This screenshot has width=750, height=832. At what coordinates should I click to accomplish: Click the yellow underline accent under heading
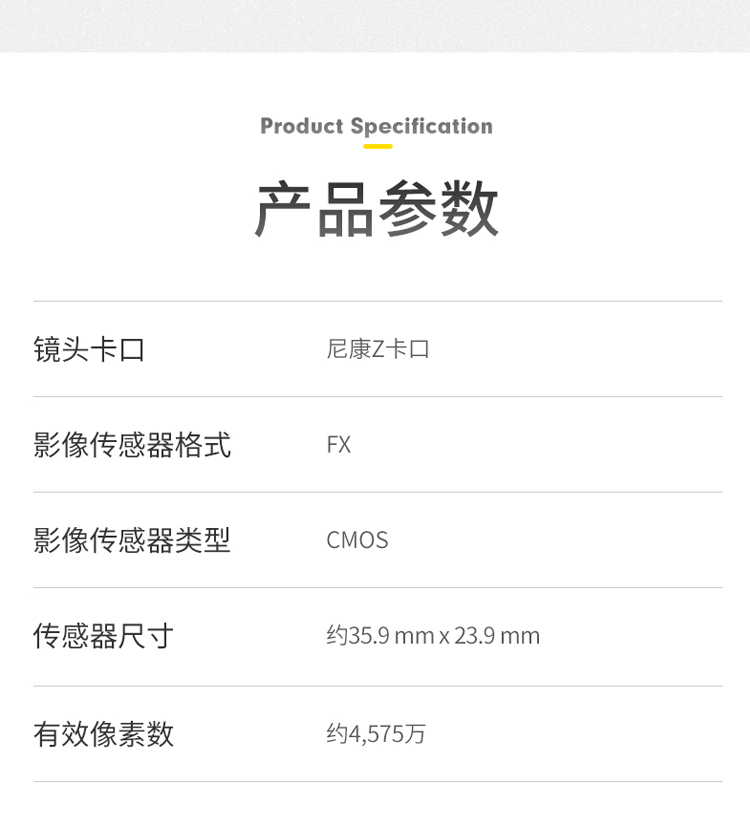(x=378, y=146)
